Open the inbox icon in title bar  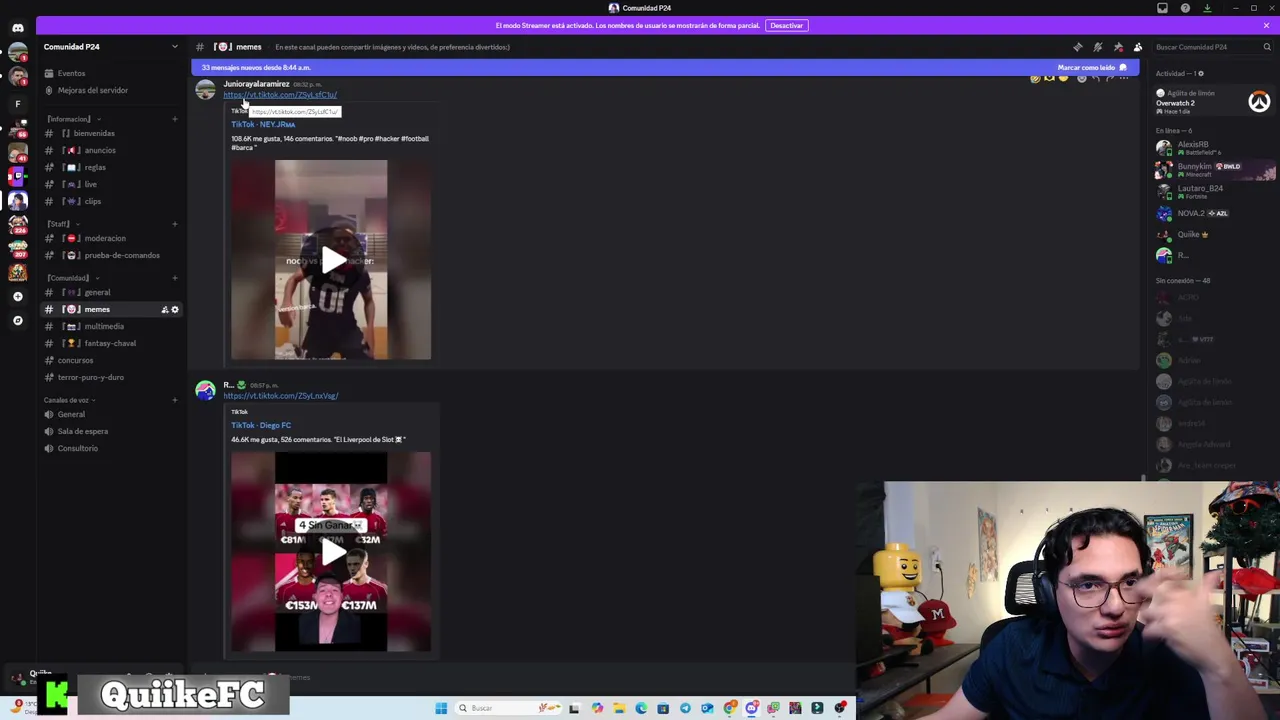1162,8
